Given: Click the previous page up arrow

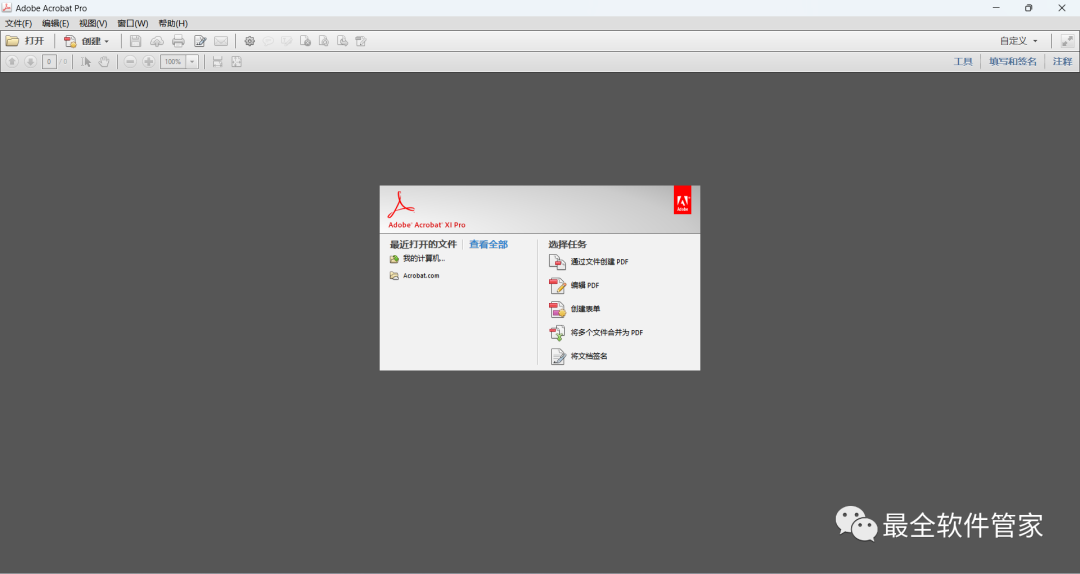Looking at the screenshot, I should (12, 62).
